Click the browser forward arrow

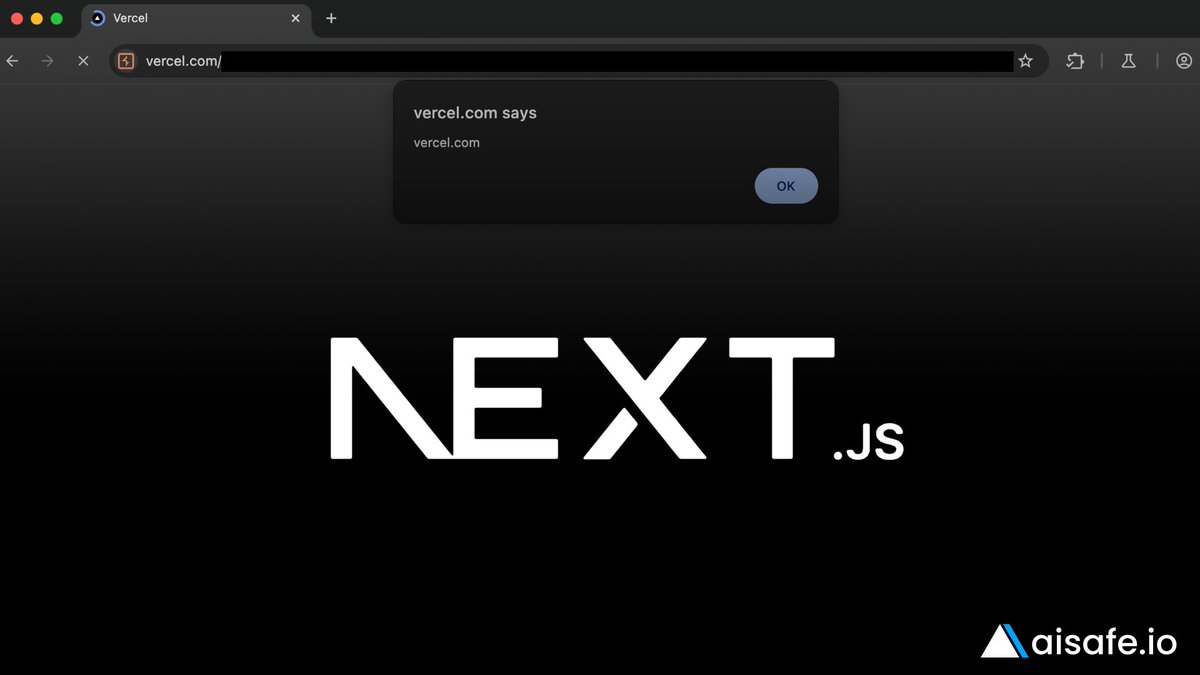point(47,61)
